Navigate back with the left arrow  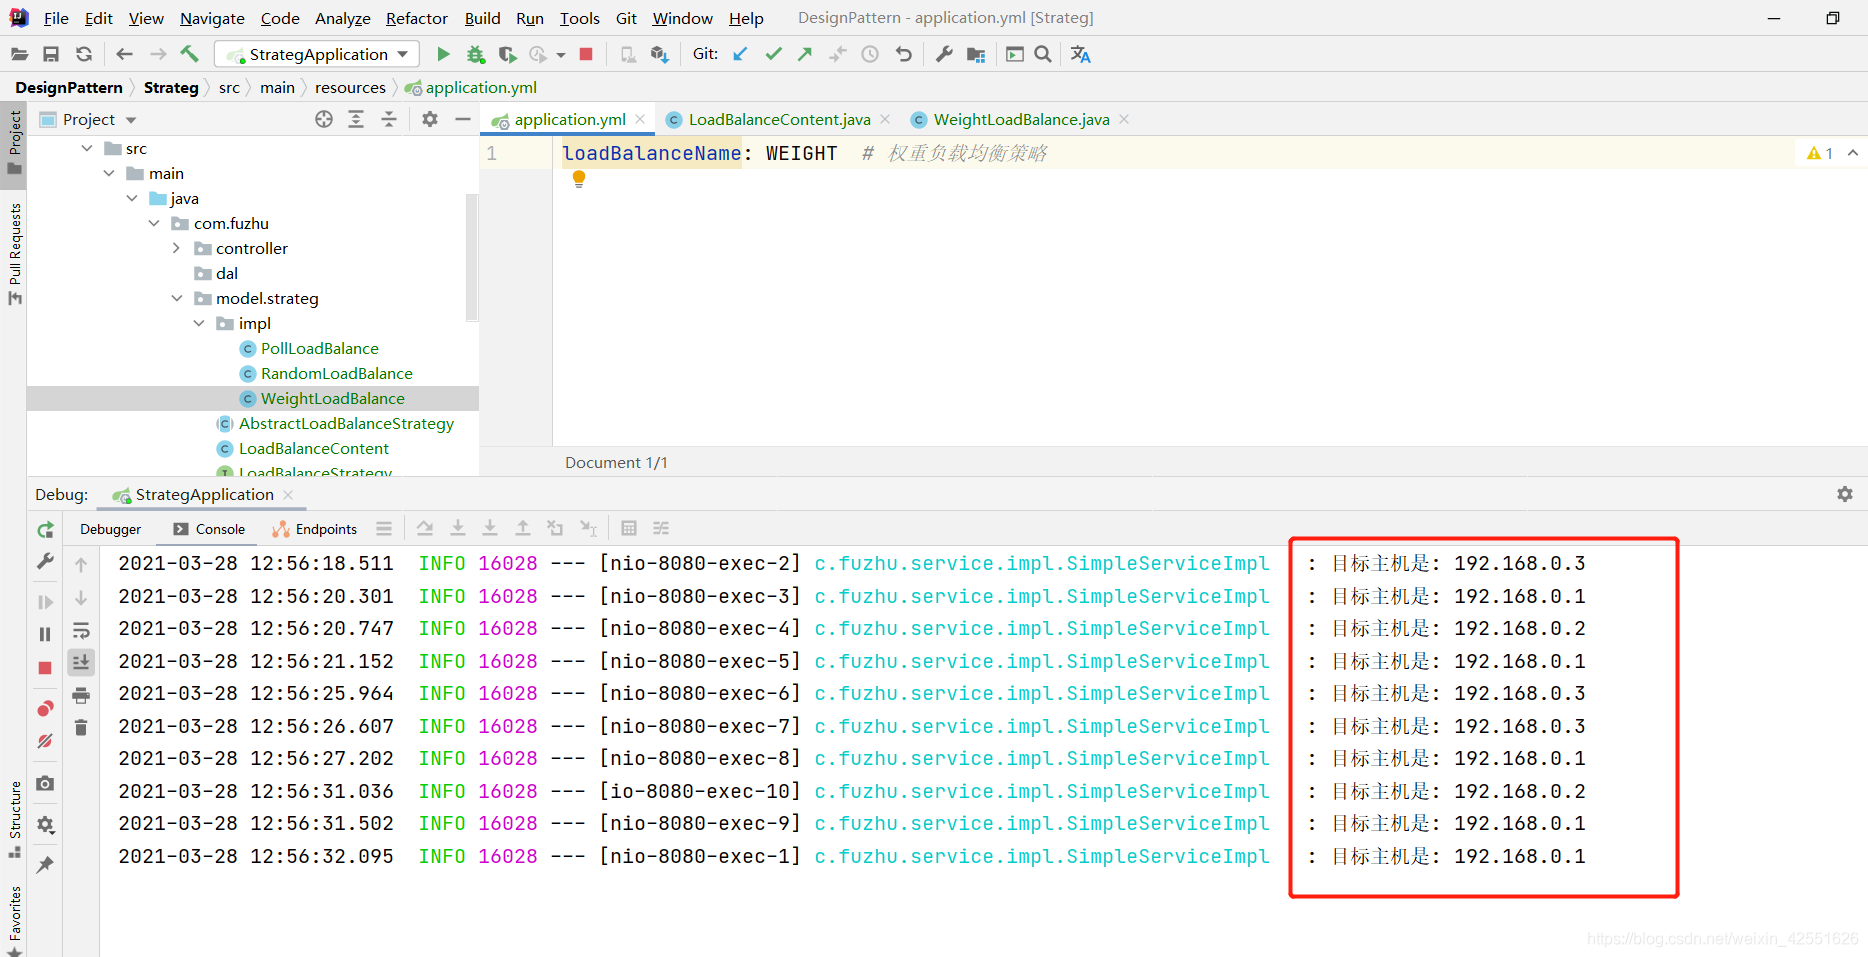124,54
